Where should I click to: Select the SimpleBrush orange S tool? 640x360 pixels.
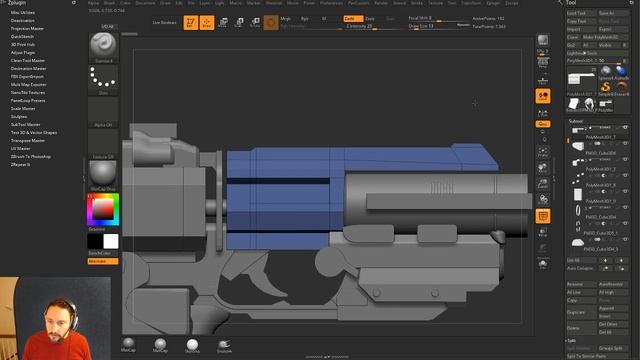click(606, 88)
